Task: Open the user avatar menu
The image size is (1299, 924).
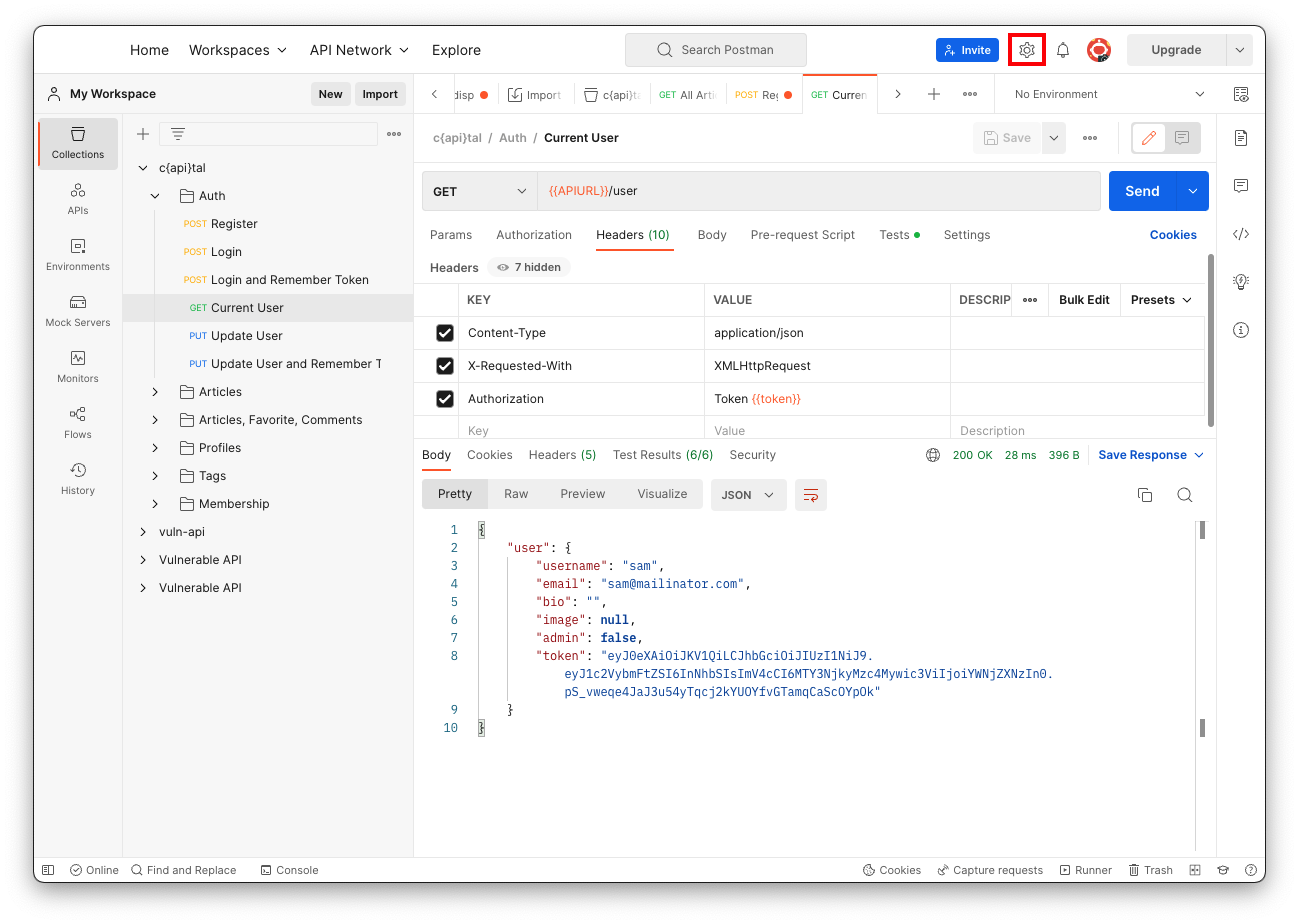Action: pyautogui.click(x=1099, y=50)
